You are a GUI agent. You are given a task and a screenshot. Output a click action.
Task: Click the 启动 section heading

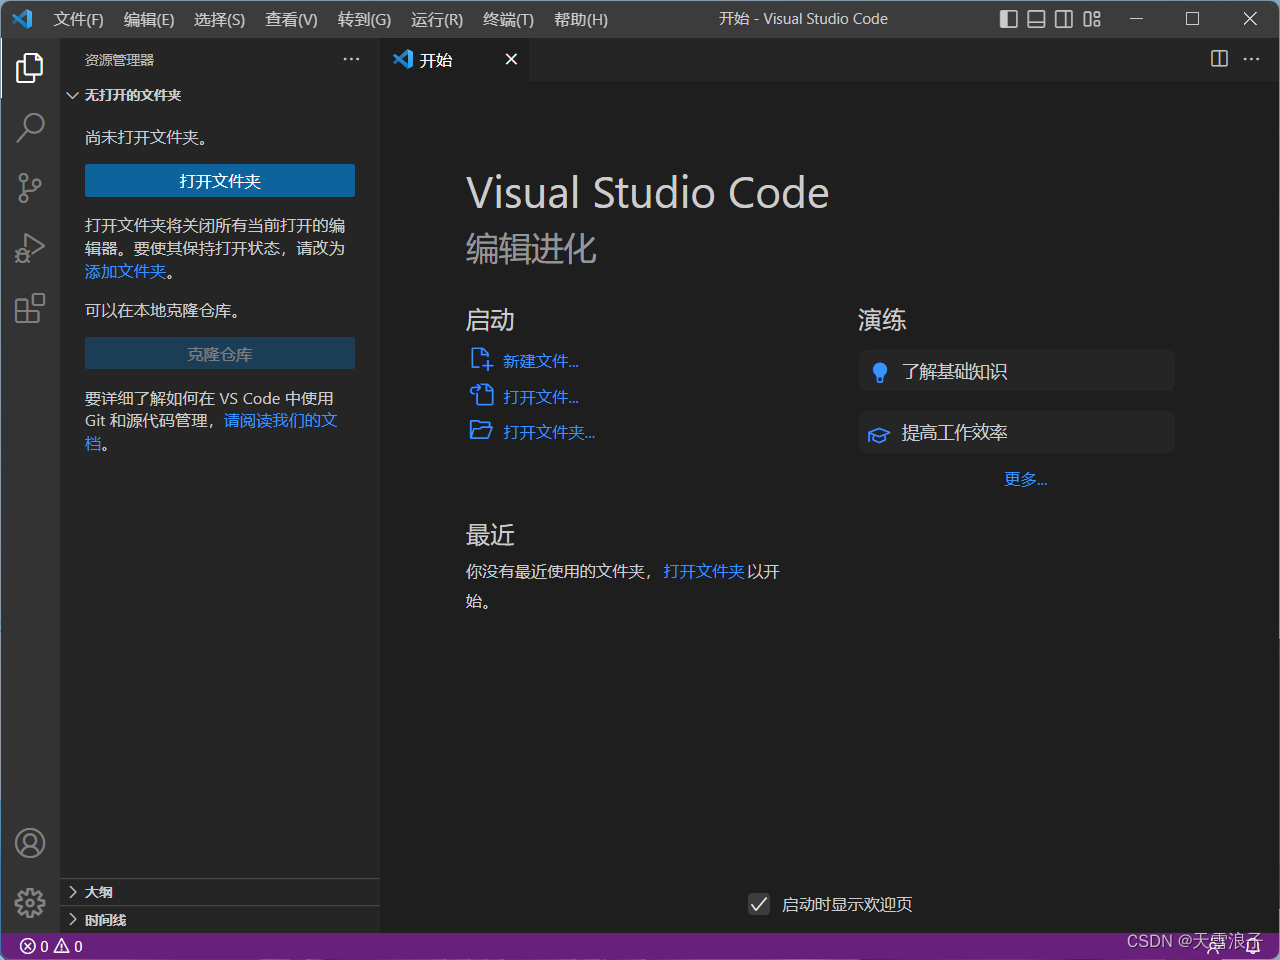click(490, 320)
